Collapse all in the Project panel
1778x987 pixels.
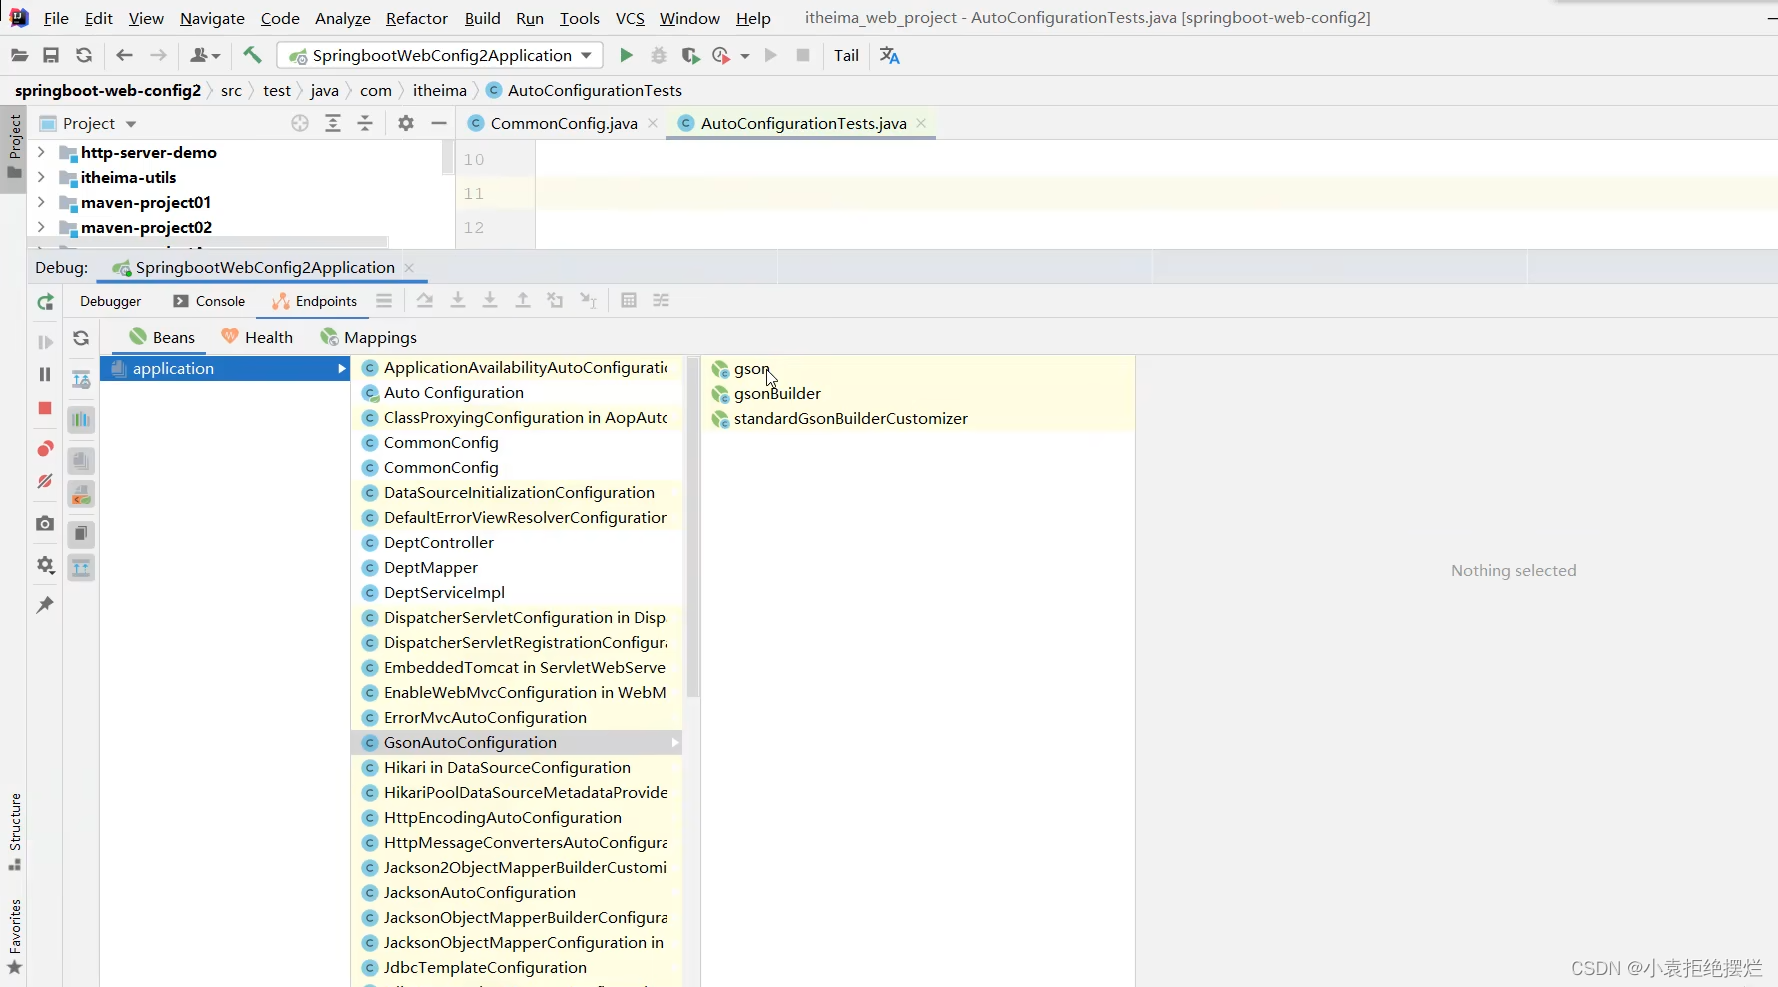click(x=365, y=123)
